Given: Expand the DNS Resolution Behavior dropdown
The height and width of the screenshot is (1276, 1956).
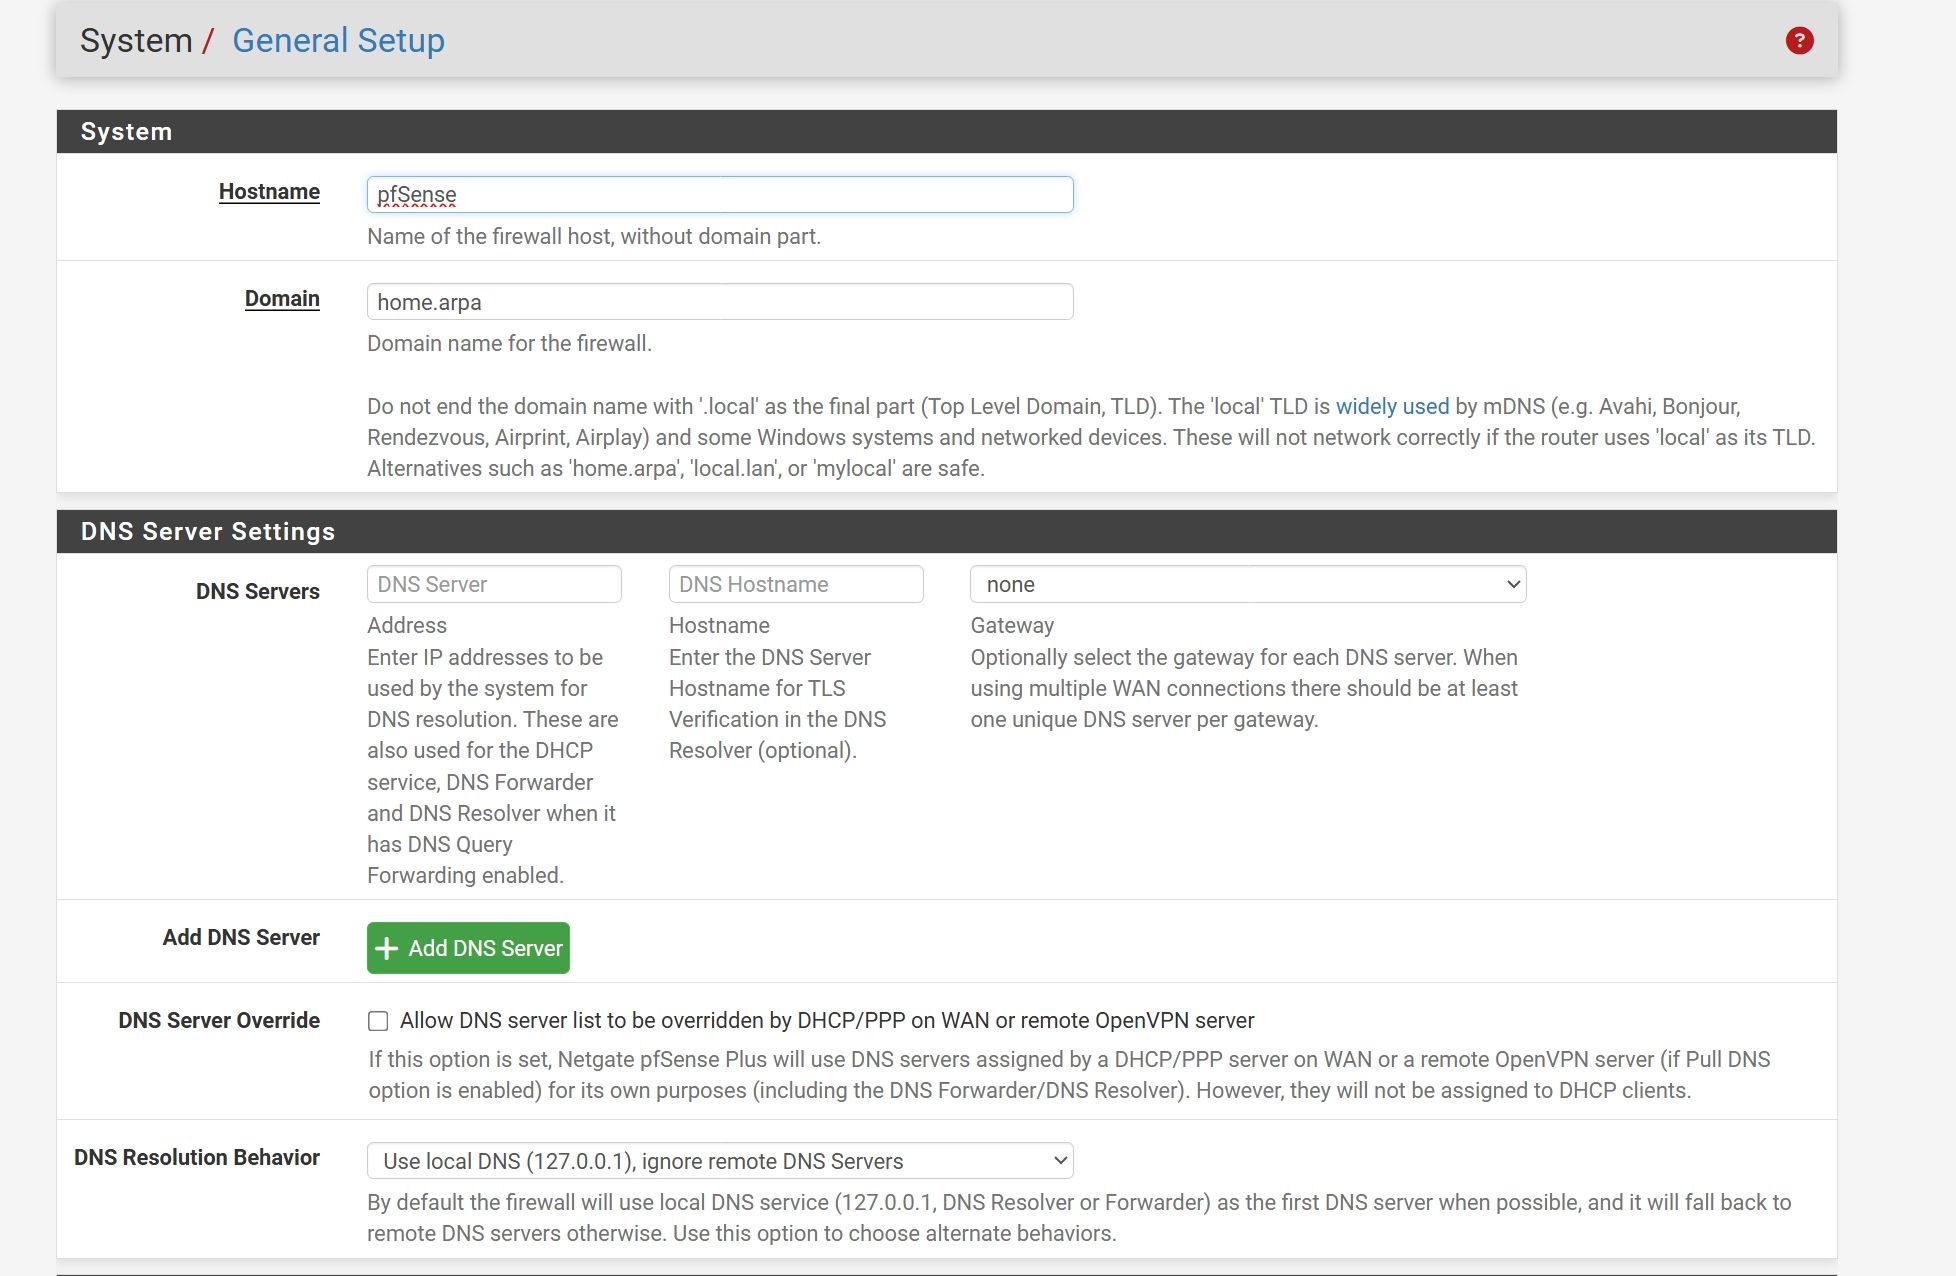Looking at the screenshot, I should pyautogui.click(x=719, y=1161).
